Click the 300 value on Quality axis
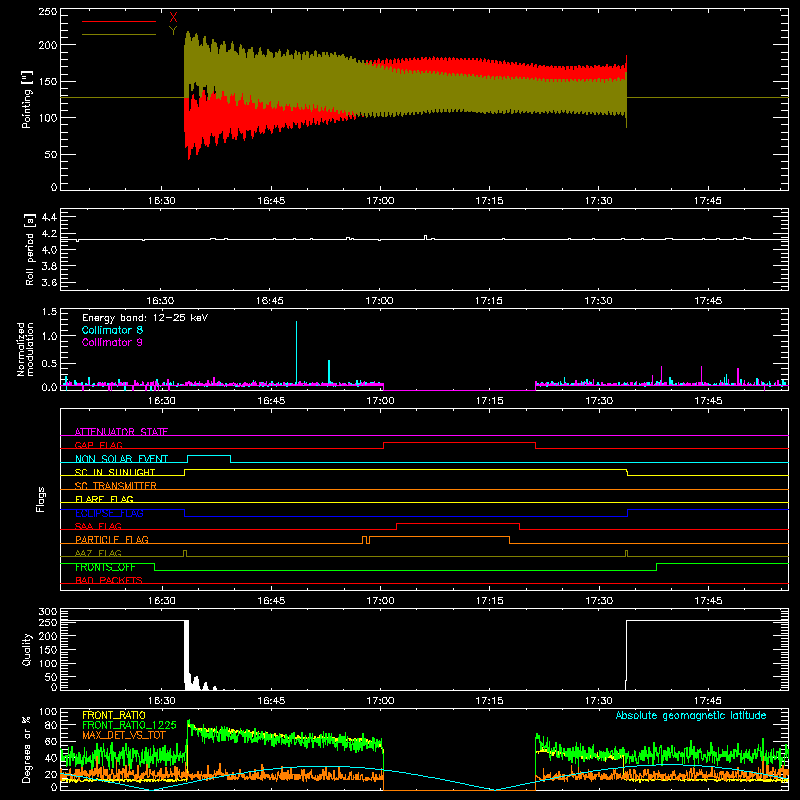The image size is (800, 800). 48,612
